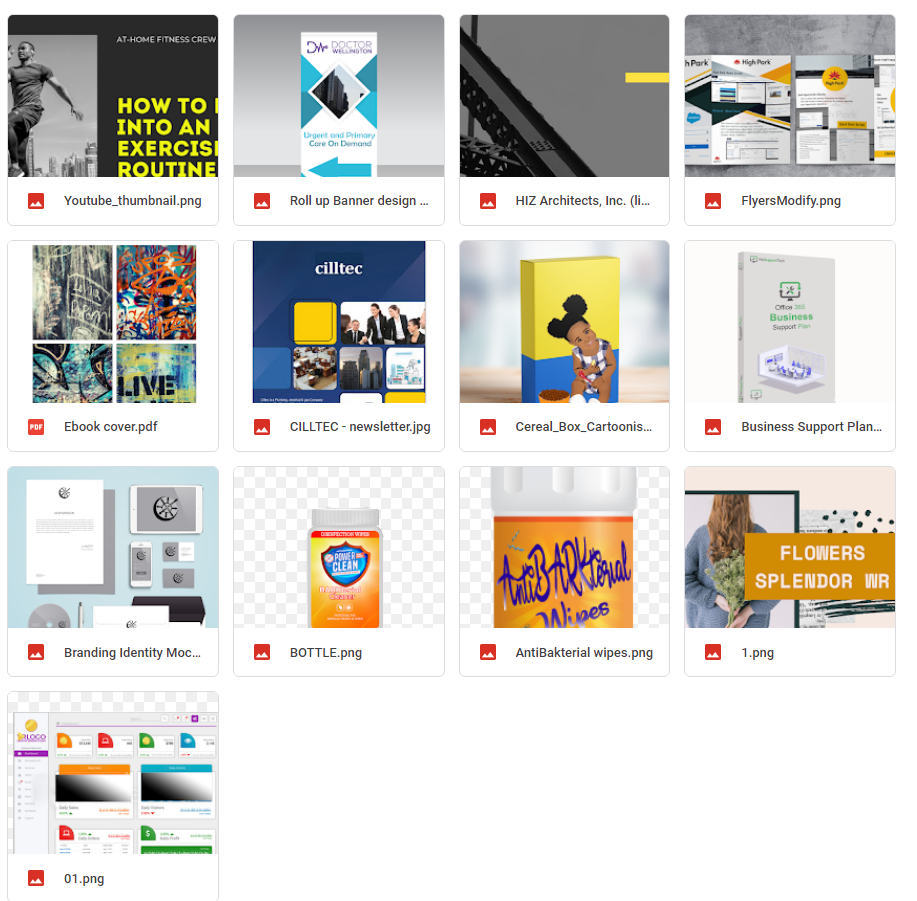This screenshot has height=901, width=917.
Task: Click the PDF icon beside Ebook cover.pdf
Action: tap(36, 427)
